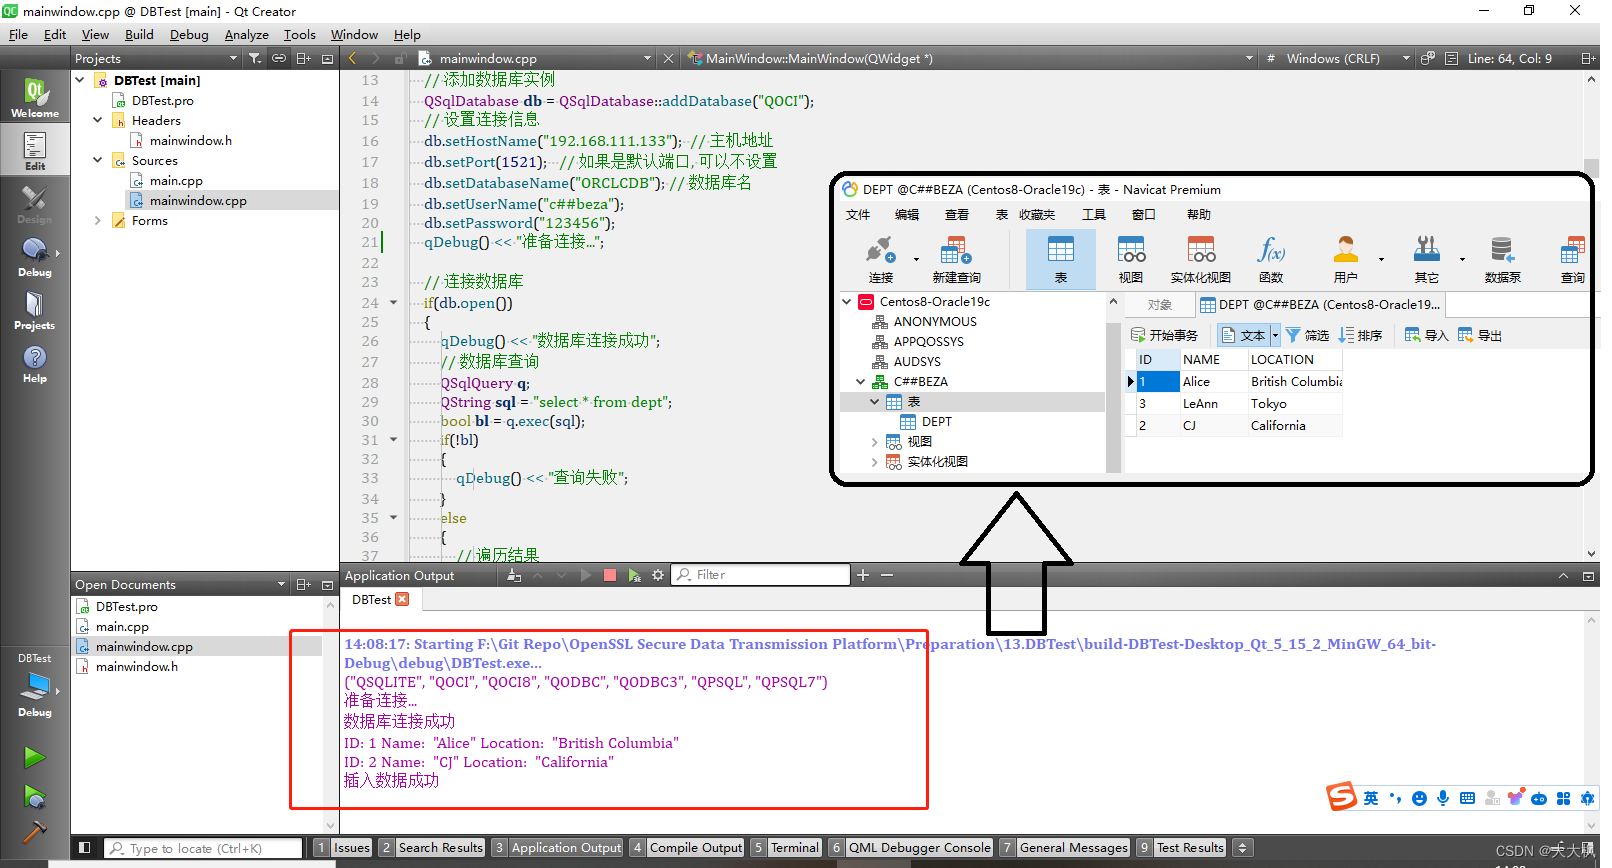Click filter tree icon in Projects pane
The height and width of the screenshot is (868, 1612).
(255, 58)
